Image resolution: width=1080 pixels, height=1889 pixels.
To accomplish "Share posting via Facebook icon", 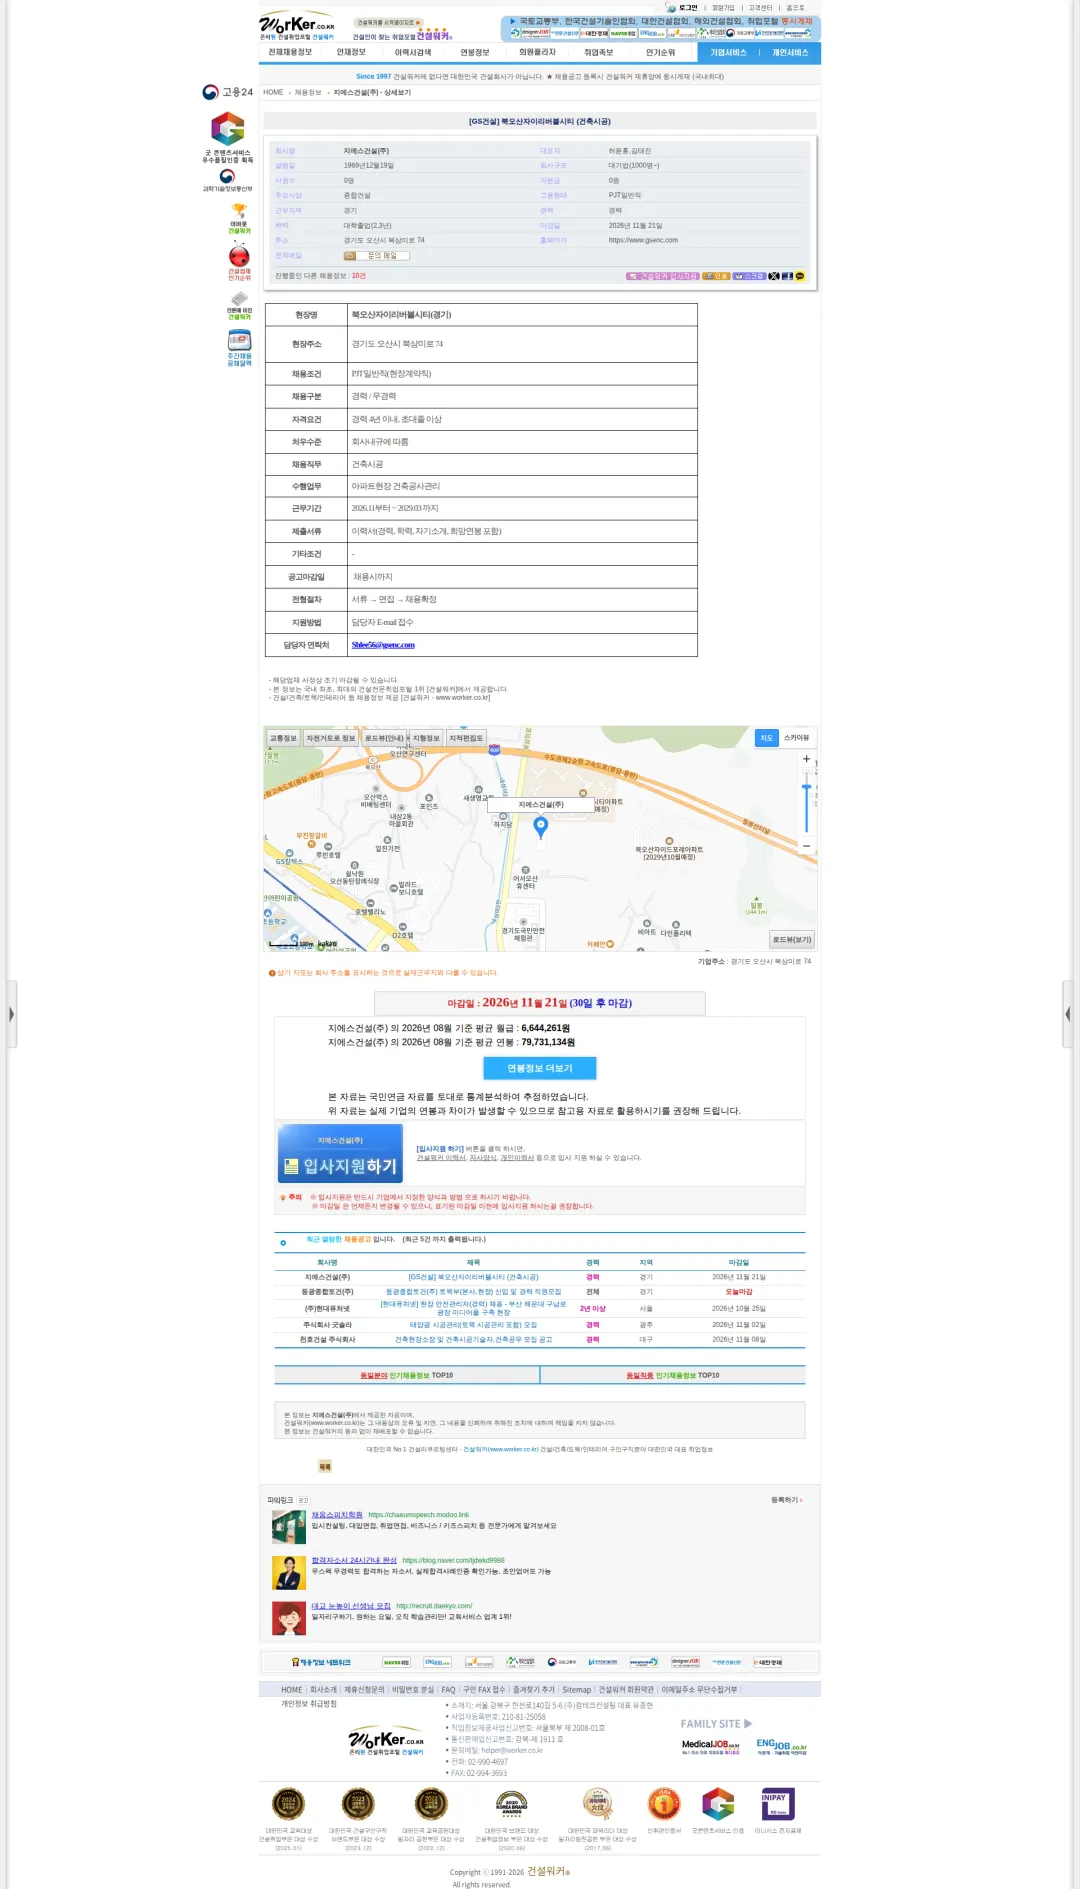I will [787, 276].
